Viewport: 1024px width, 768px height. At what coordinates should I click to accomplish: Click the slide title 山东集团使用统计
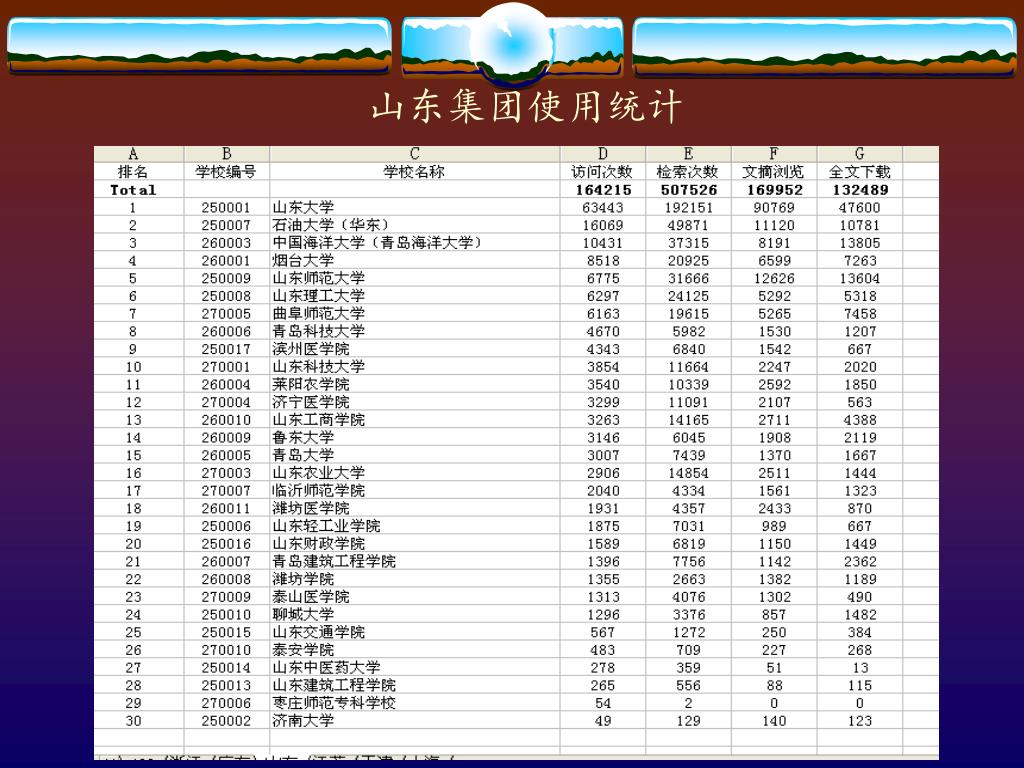click(527, 106)
